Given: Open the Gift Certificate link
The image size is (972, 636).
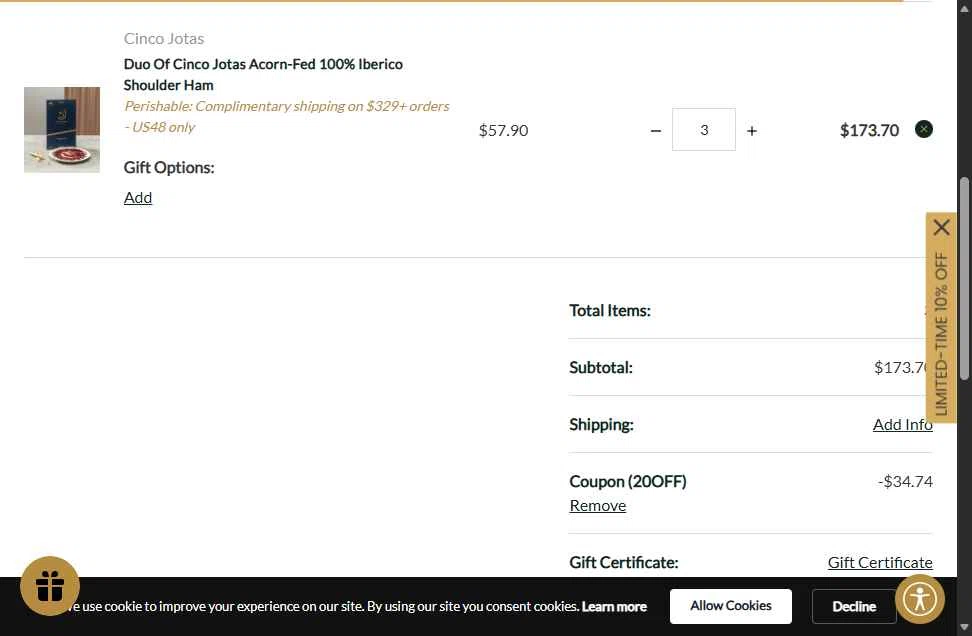Looking at the screenshot, I should [x=880, y=562].
